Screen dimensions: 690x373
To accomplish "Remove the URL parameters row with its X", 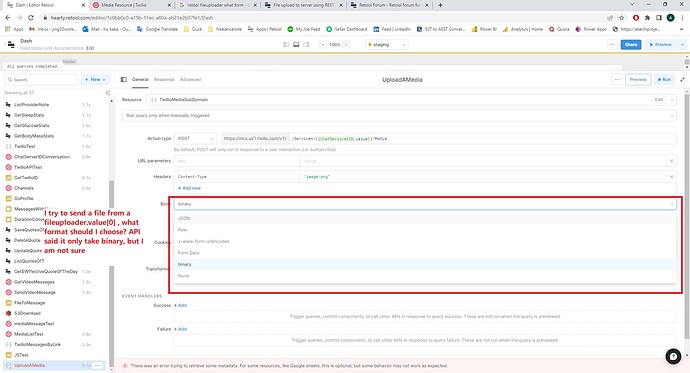I will click(x=672, y=161).
